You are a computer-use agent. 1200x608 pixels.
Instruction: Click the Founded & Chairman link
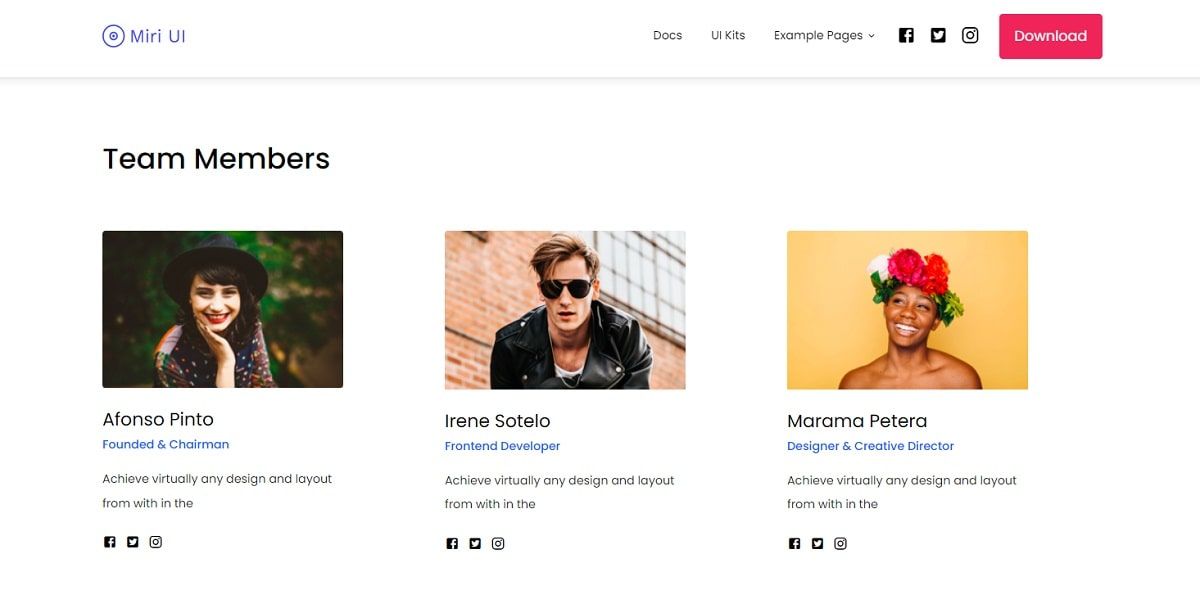[165, 444]
